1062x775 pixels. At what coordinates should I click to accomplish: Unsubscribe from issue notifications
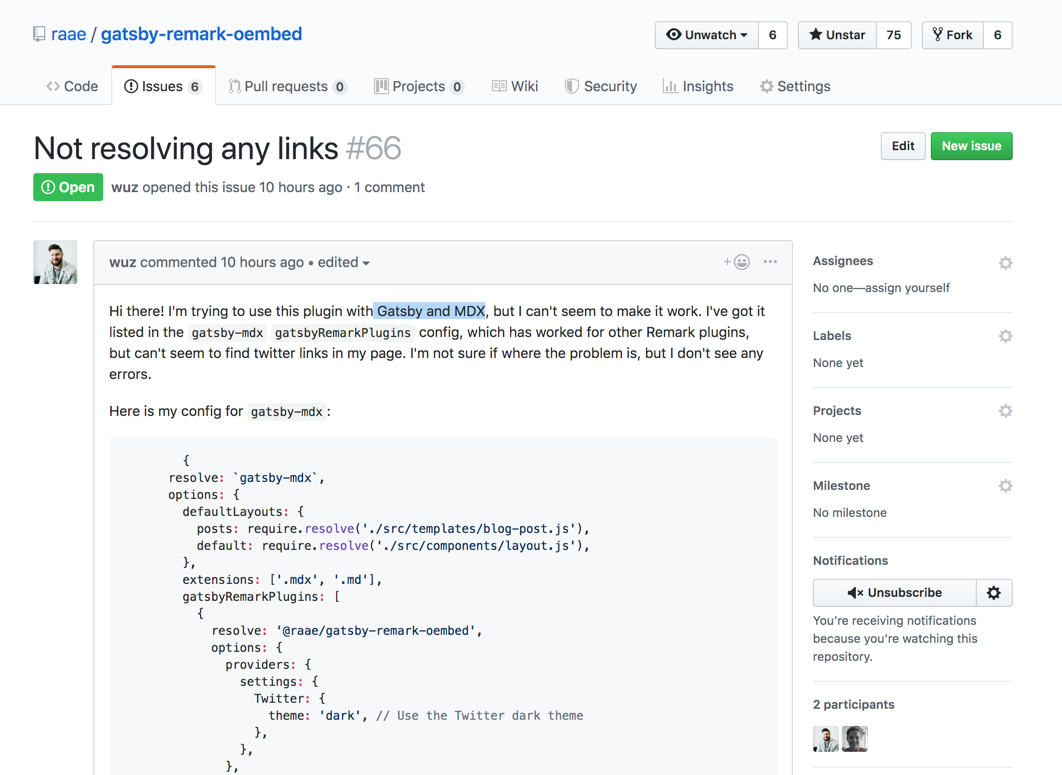895,593
